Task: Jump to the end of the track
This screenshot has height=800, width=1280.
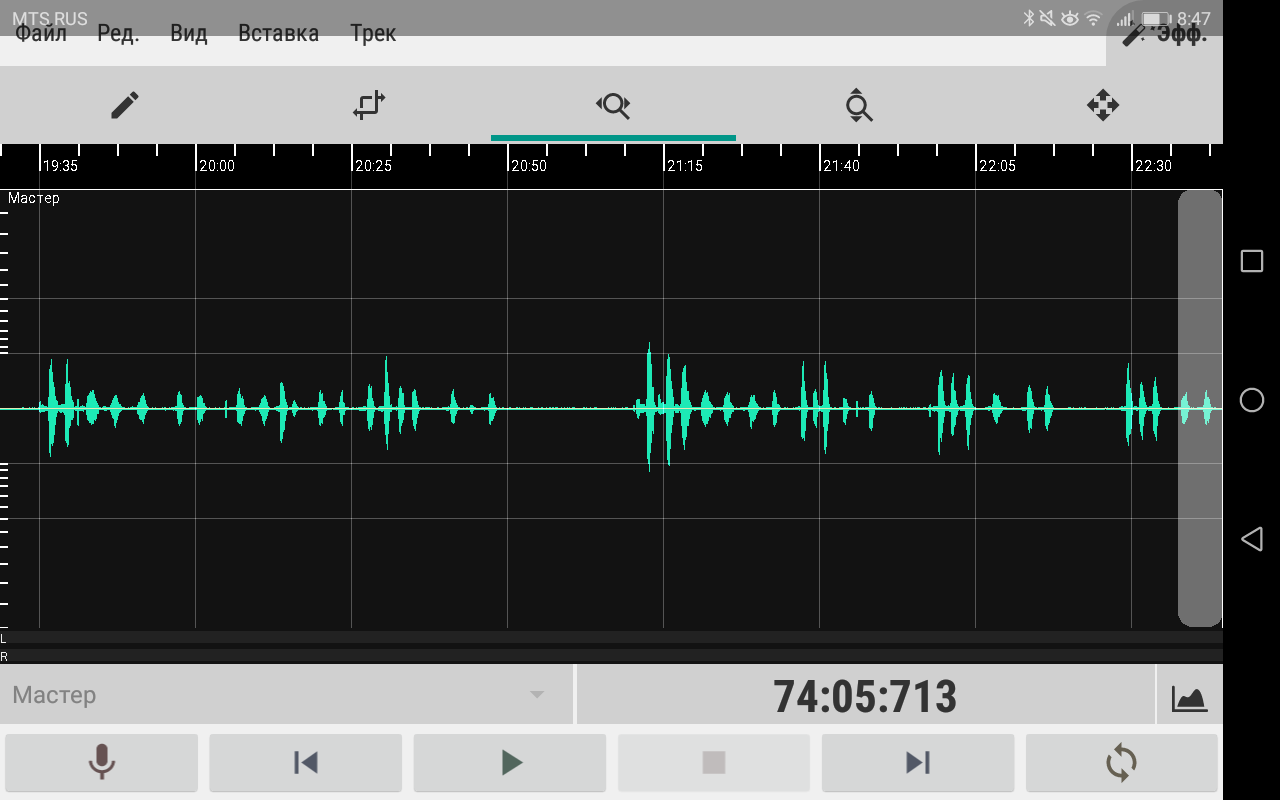Action: click(918, 763)
